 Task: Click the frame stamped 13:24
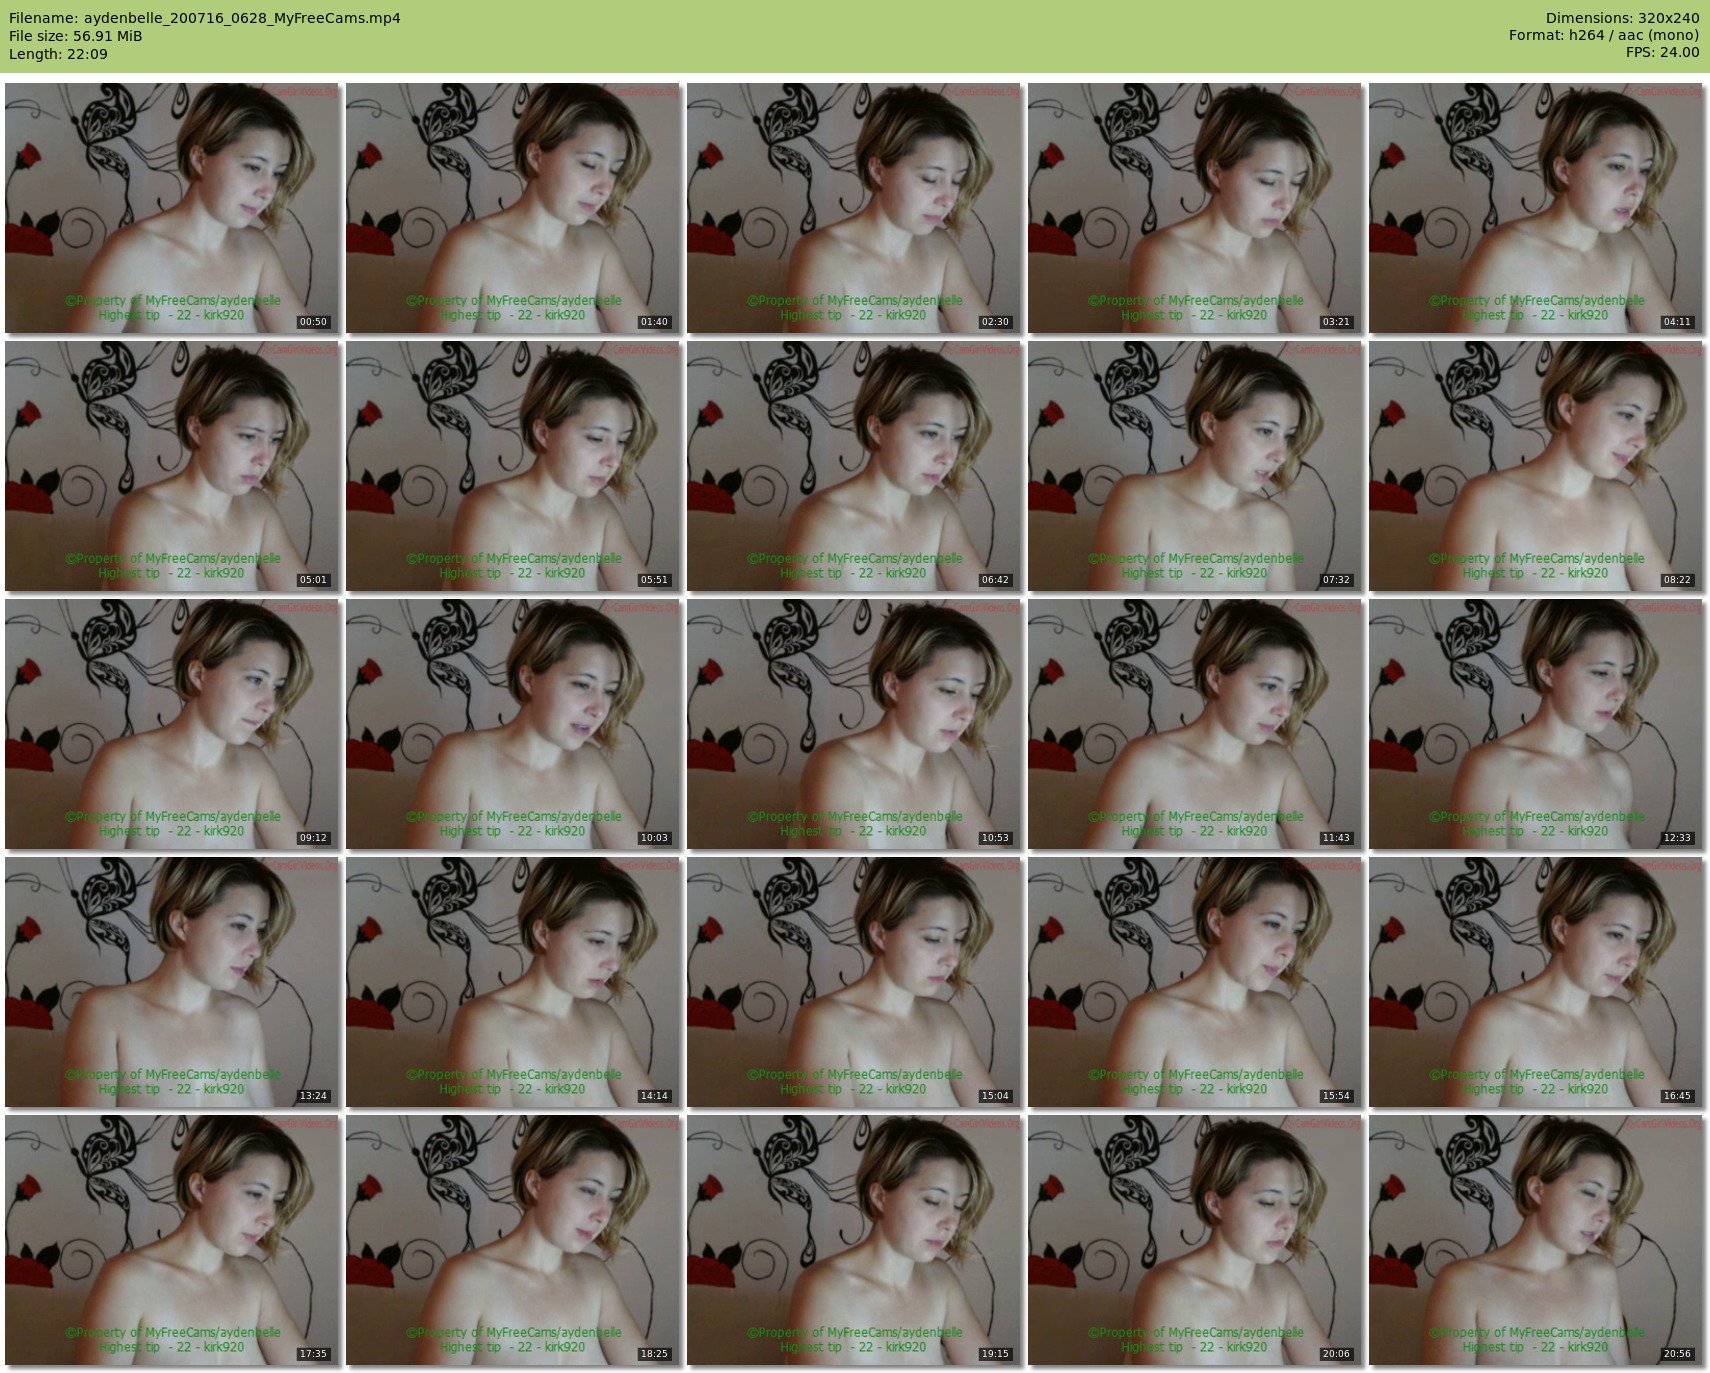coord(172,982)
